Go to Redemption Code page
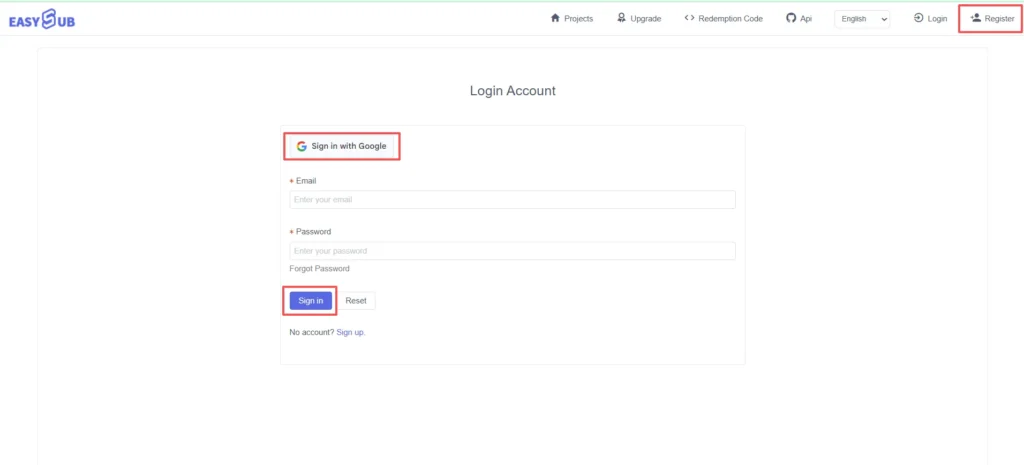The height and width of the screenshot is (465, 1024). [x=724, y=18]
